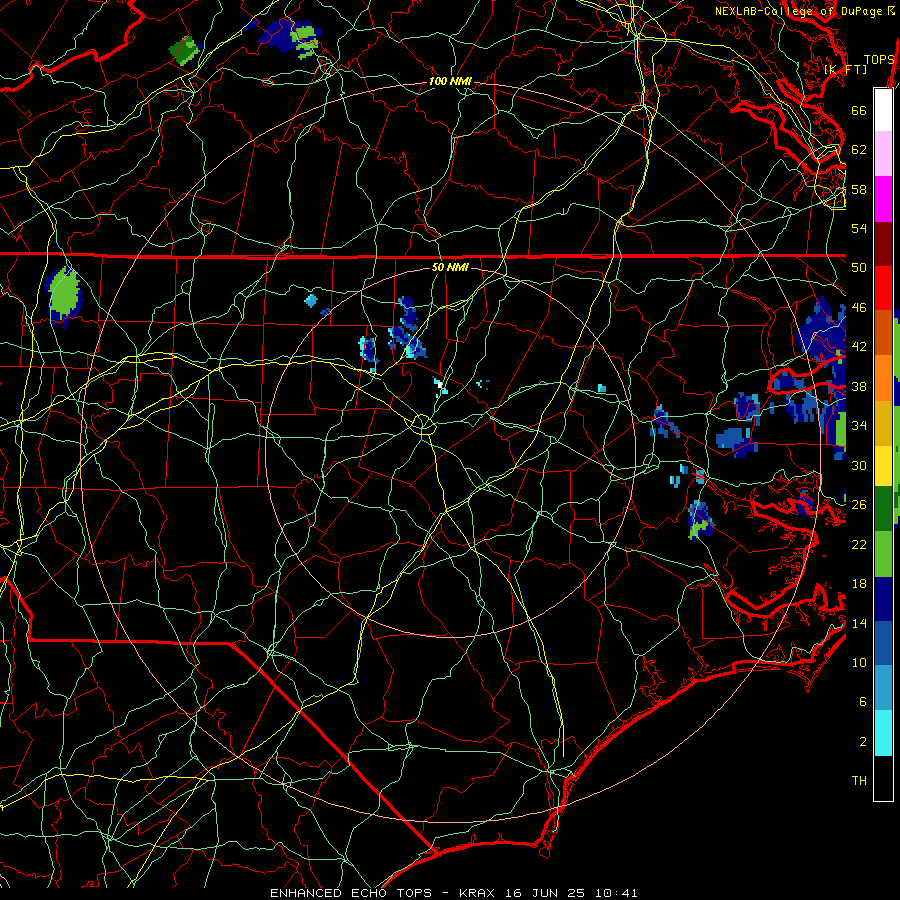Click the "NEXLAB-College of DuPage" credit text
Viewport: 900px width, 900px height.
(x=798, y=11)
